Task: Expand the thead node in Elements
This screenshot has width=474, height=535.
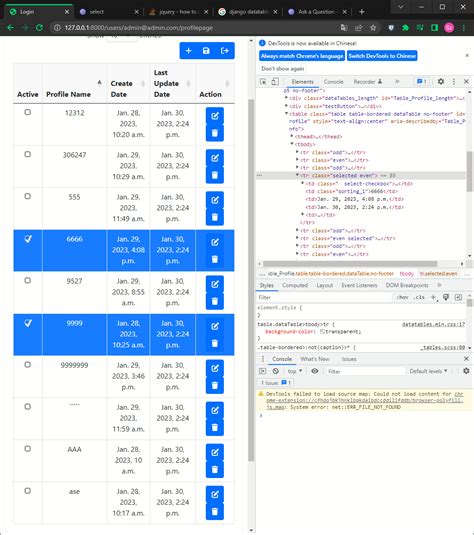Action: (x=292, y=136)
